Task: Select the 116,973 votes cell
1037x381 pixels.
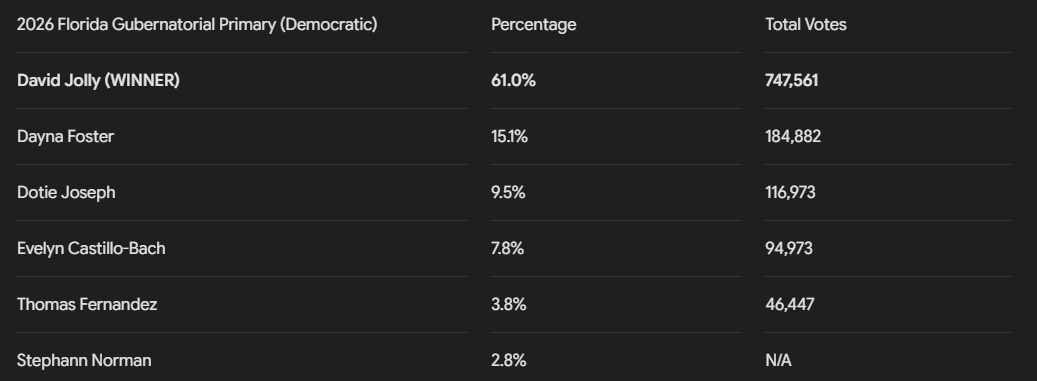Action: click(x=790, y=192)
